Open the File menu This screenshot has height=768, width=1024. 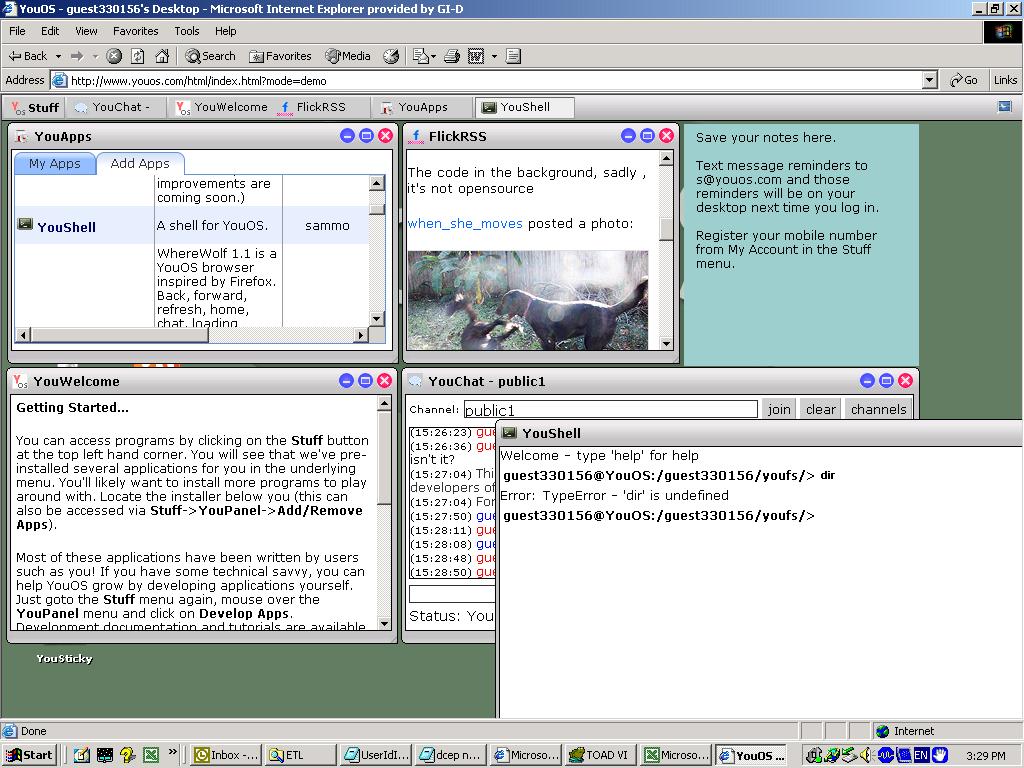17,31
